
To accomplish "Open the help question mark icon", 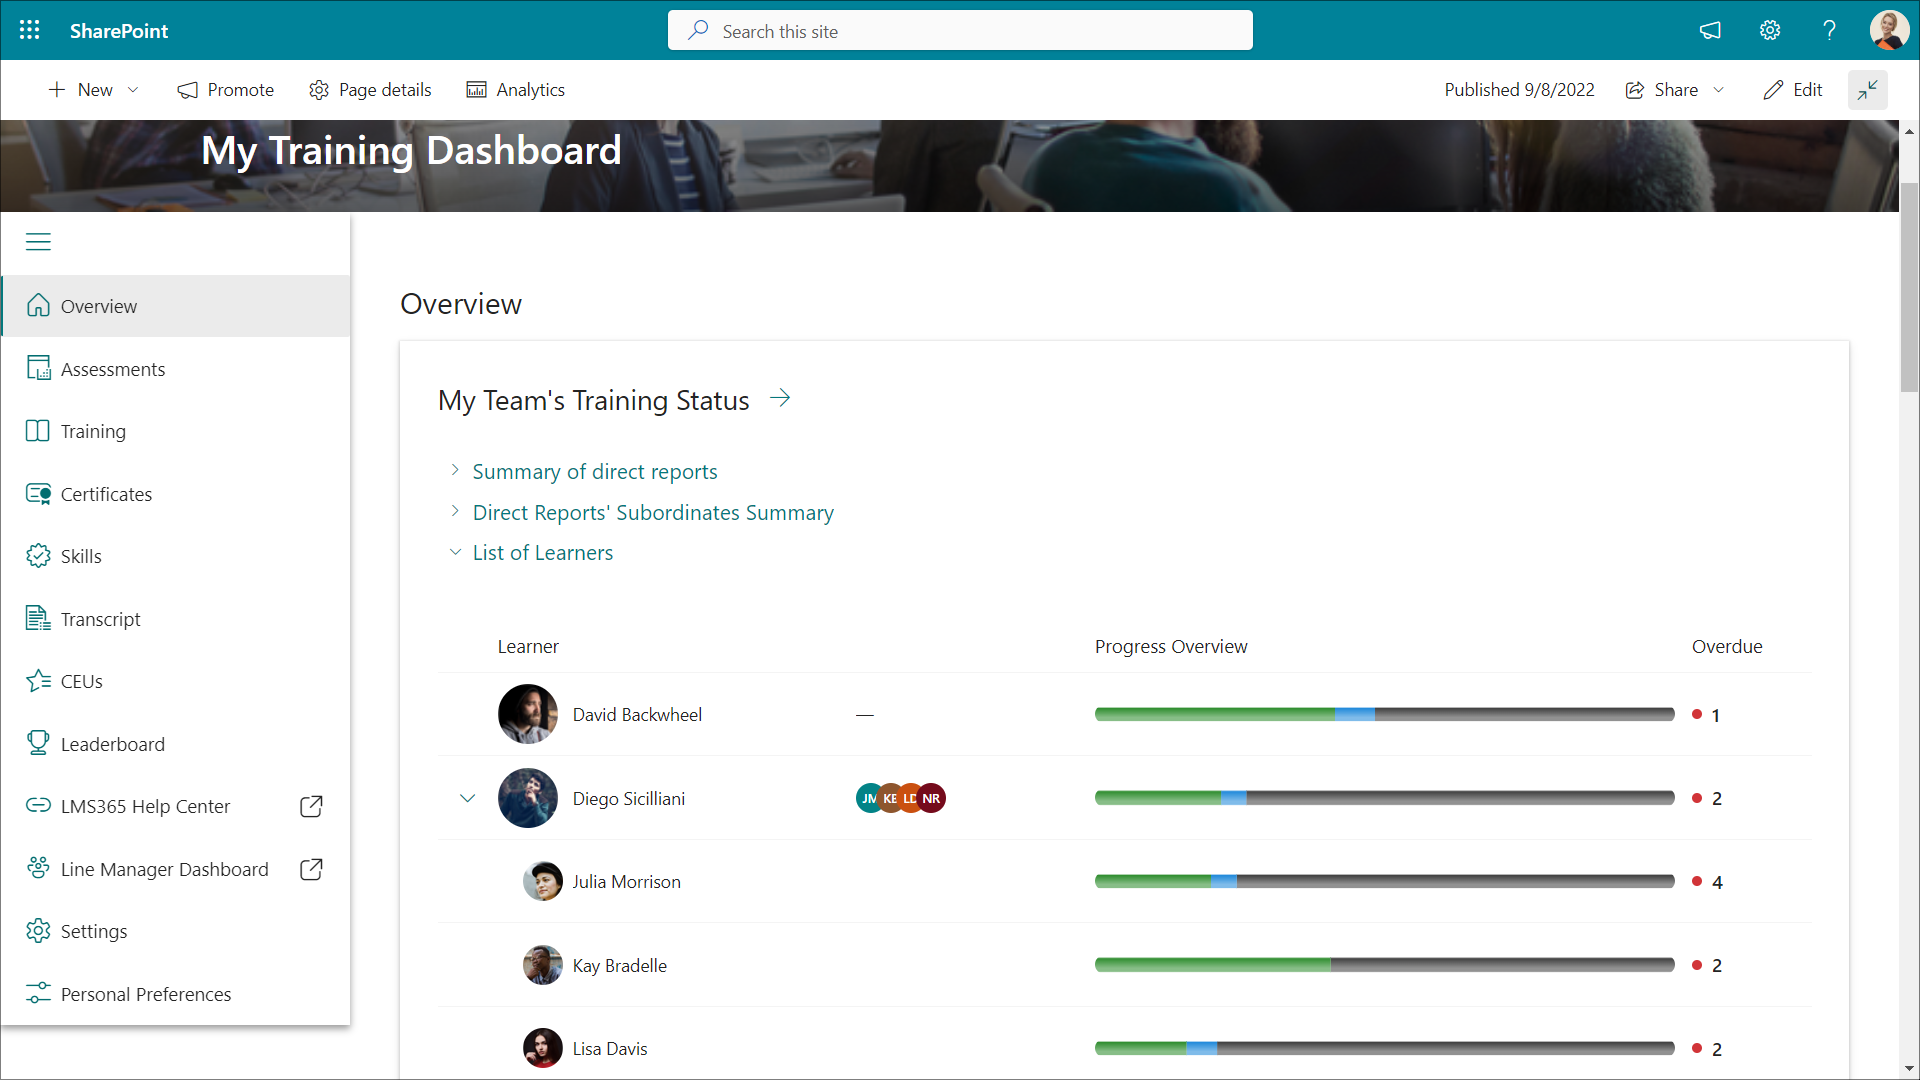I will coord(1829,30).
